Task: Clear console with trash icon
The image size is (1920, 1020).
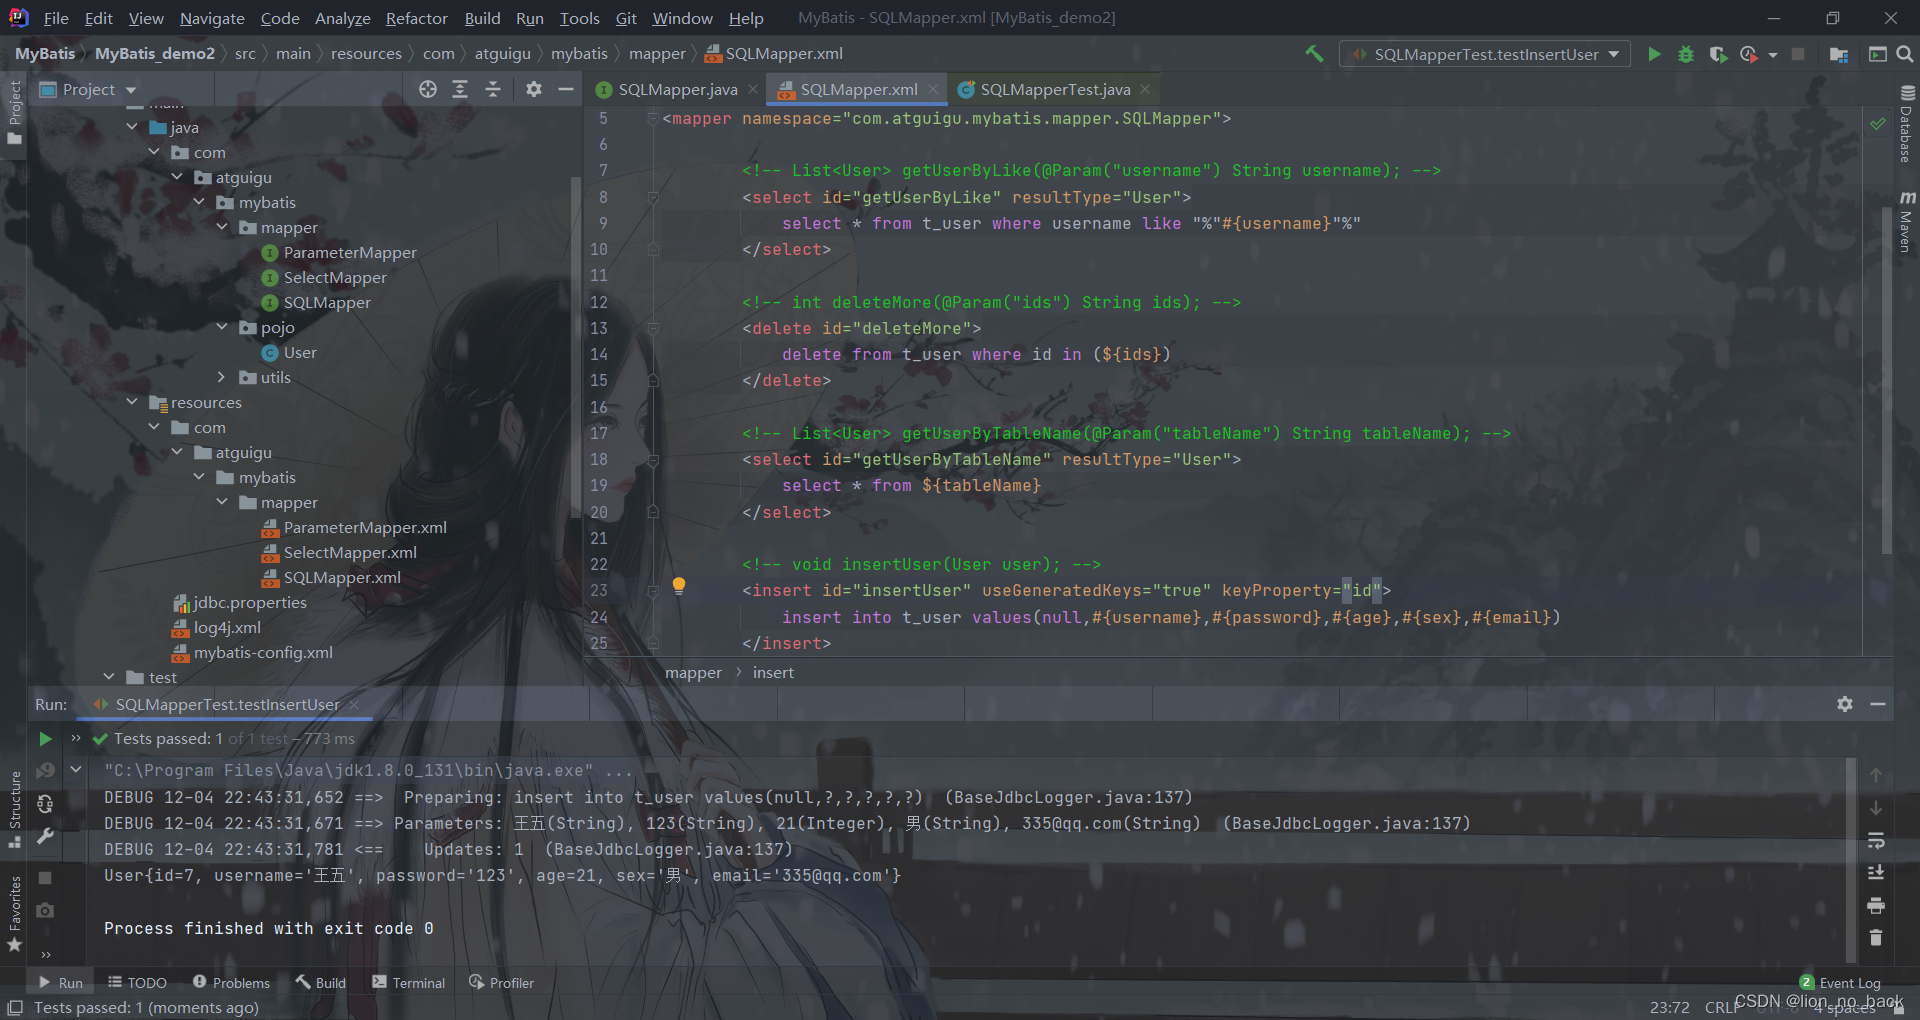Action: tap(1876, 938)
